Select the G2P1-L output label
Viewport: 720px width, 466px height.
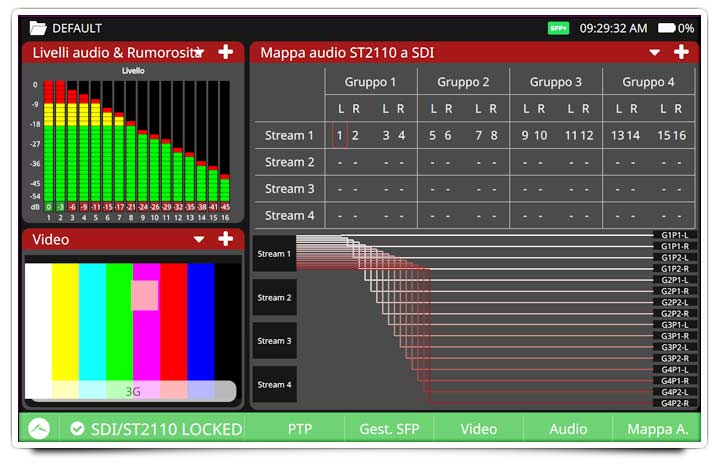(675, 280)
